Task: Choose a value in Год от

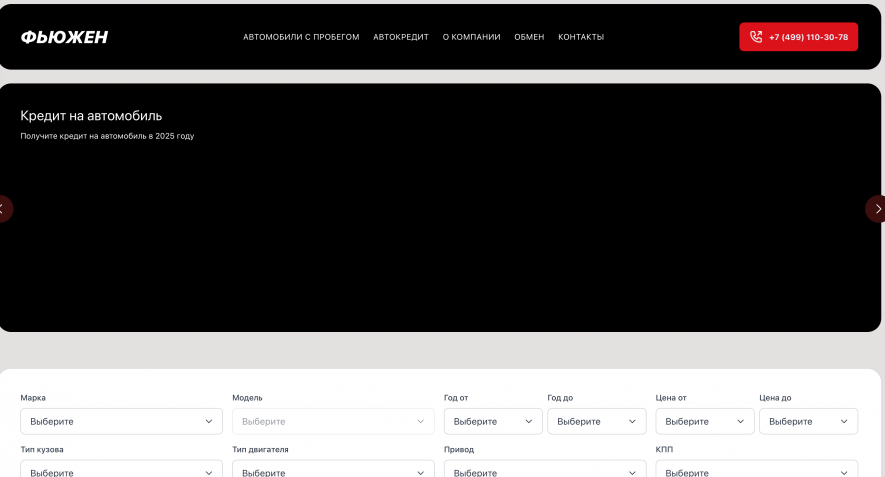Action: coord(493,421)
